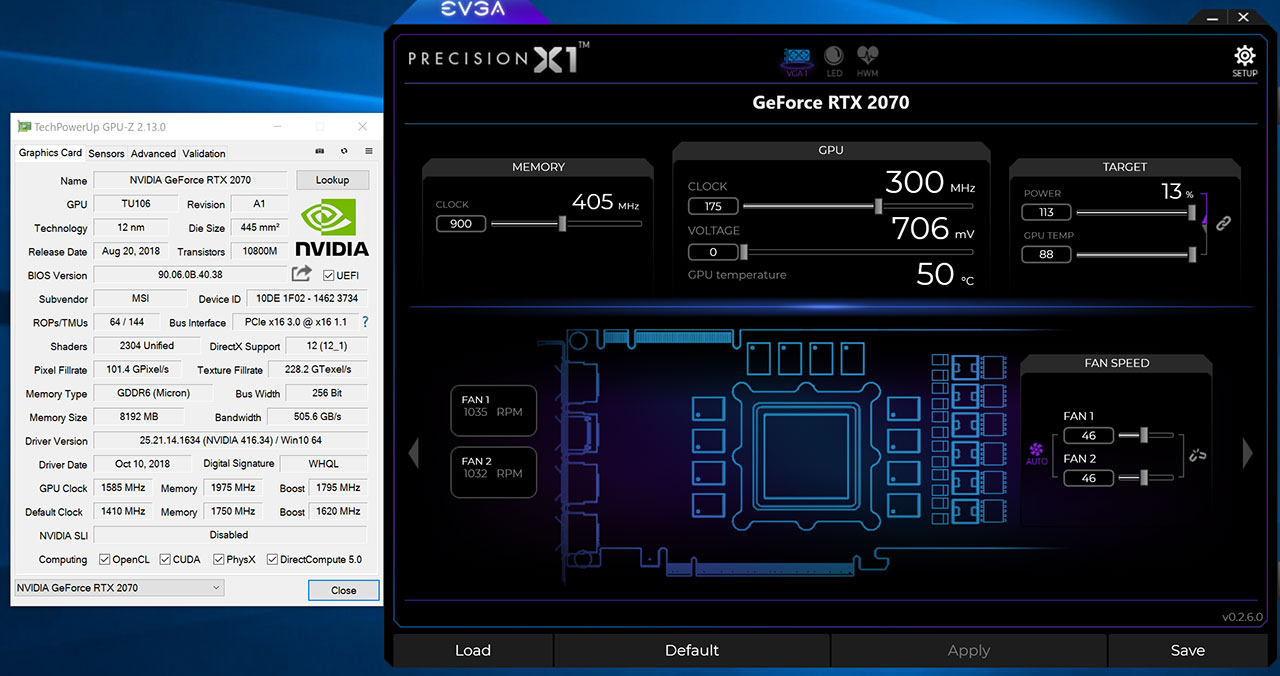1280x676 pixels.
Task: Click the BIOS version value 90.06.0B.40.38
Action: pos(190,275)
